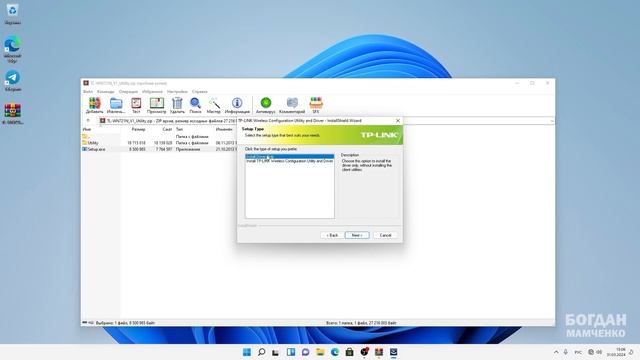Open the Файл menu in WinRAR
Viewport: 640px width, 360px height.
(88, 91)
